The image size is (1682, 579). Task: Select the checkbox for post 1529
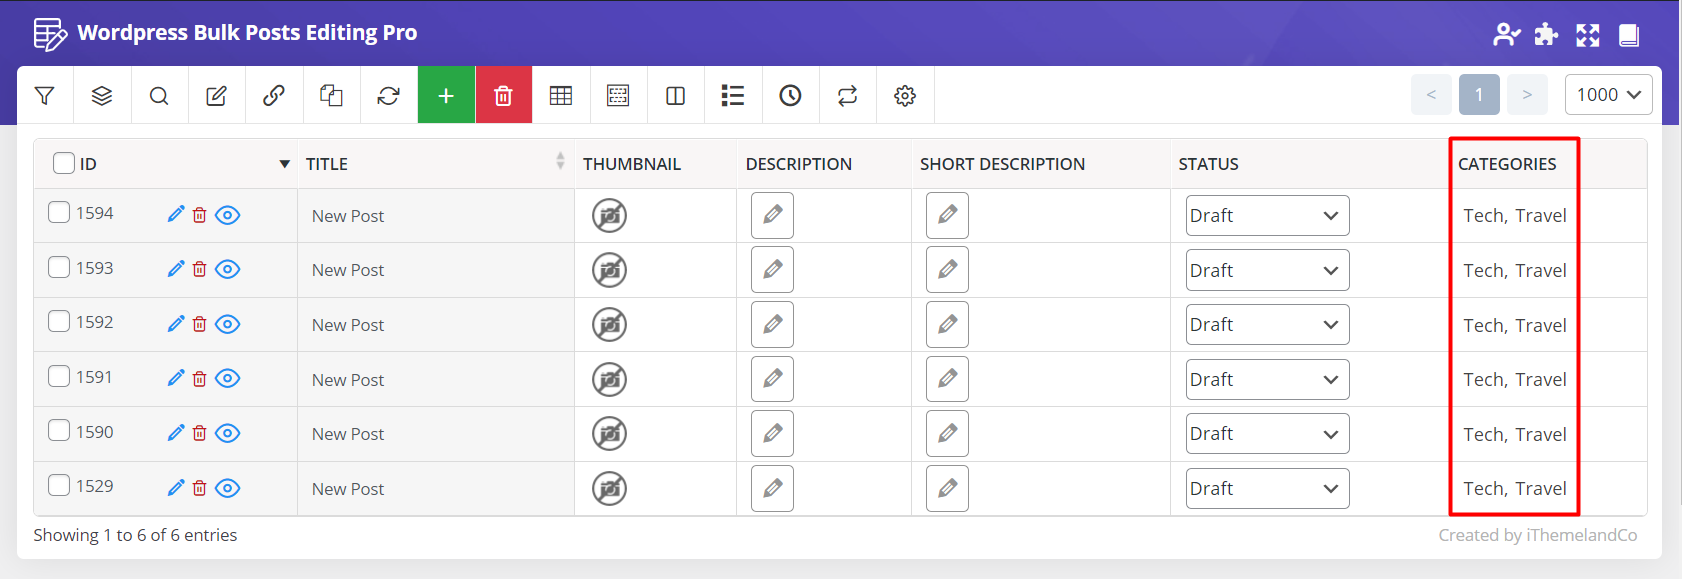click(60, 485)
